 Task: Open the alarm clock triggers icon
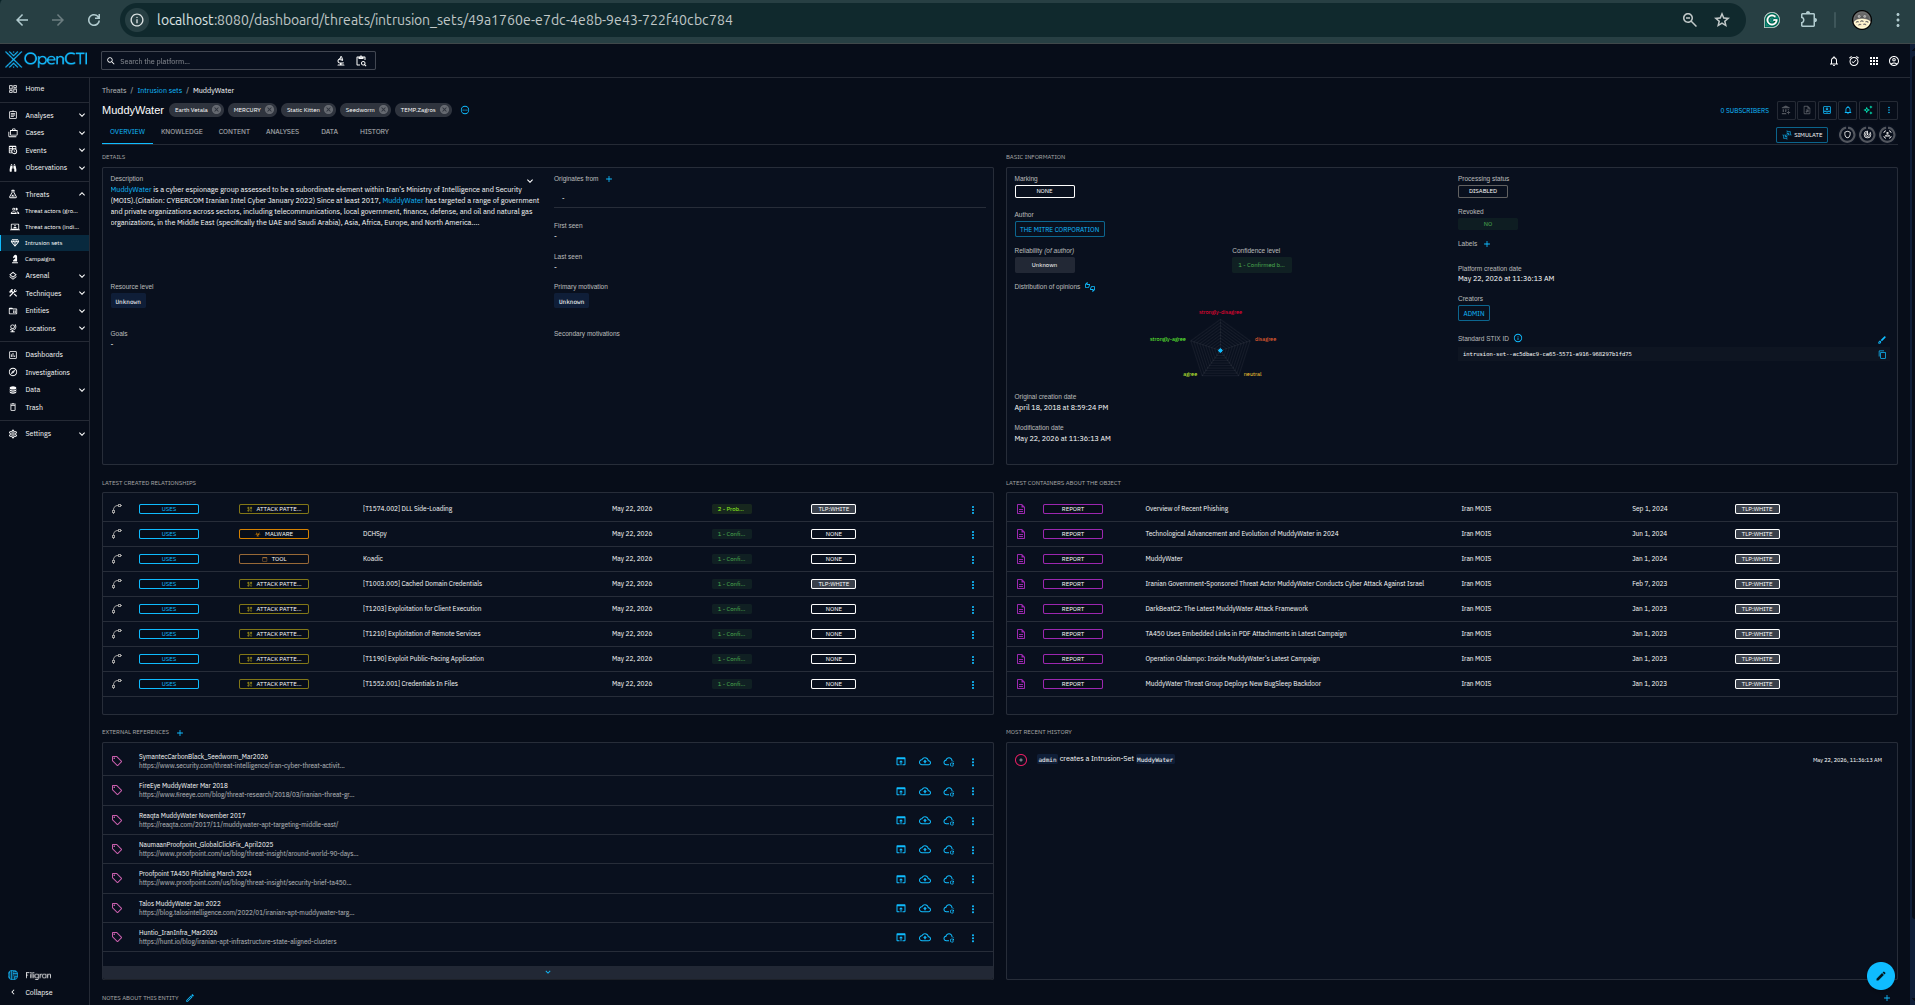1854,61
